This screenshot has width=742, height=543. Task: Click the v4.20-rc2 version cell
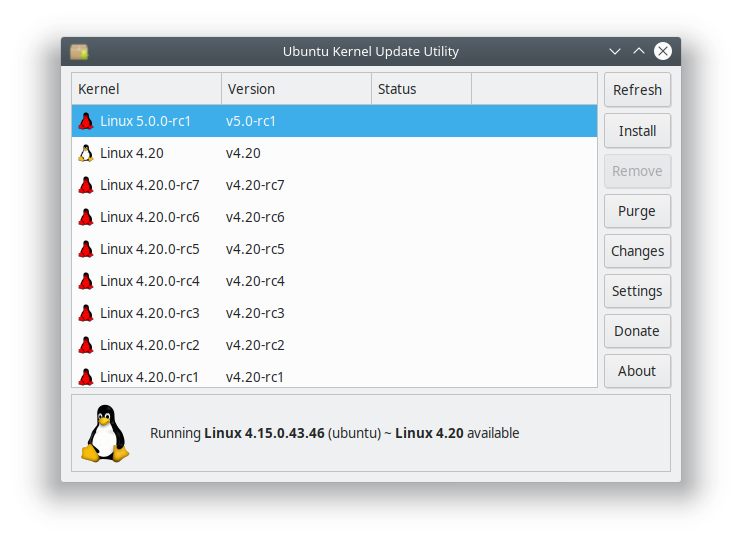click(x=255, y=345)
